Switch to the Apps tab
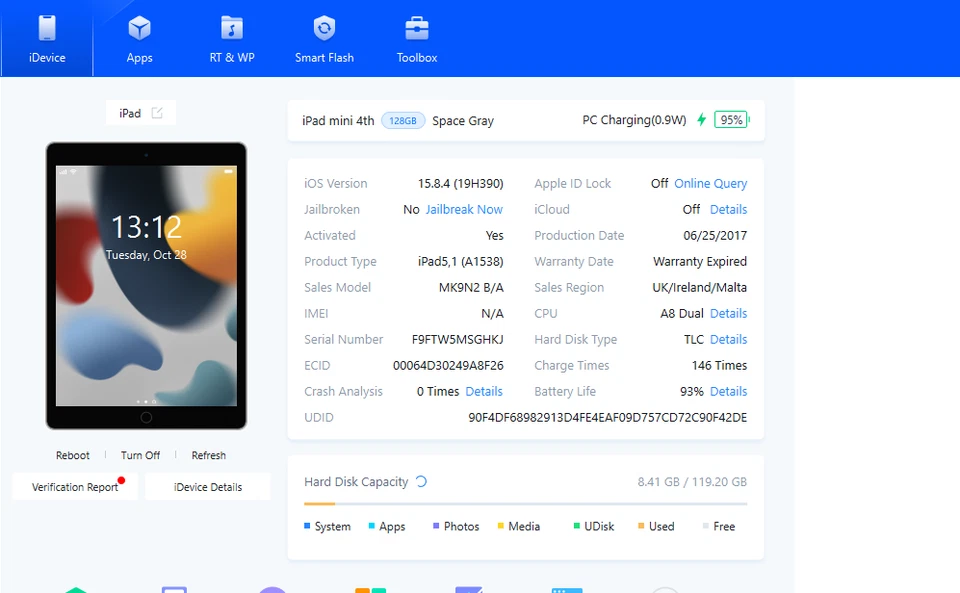 coord(140,39)
